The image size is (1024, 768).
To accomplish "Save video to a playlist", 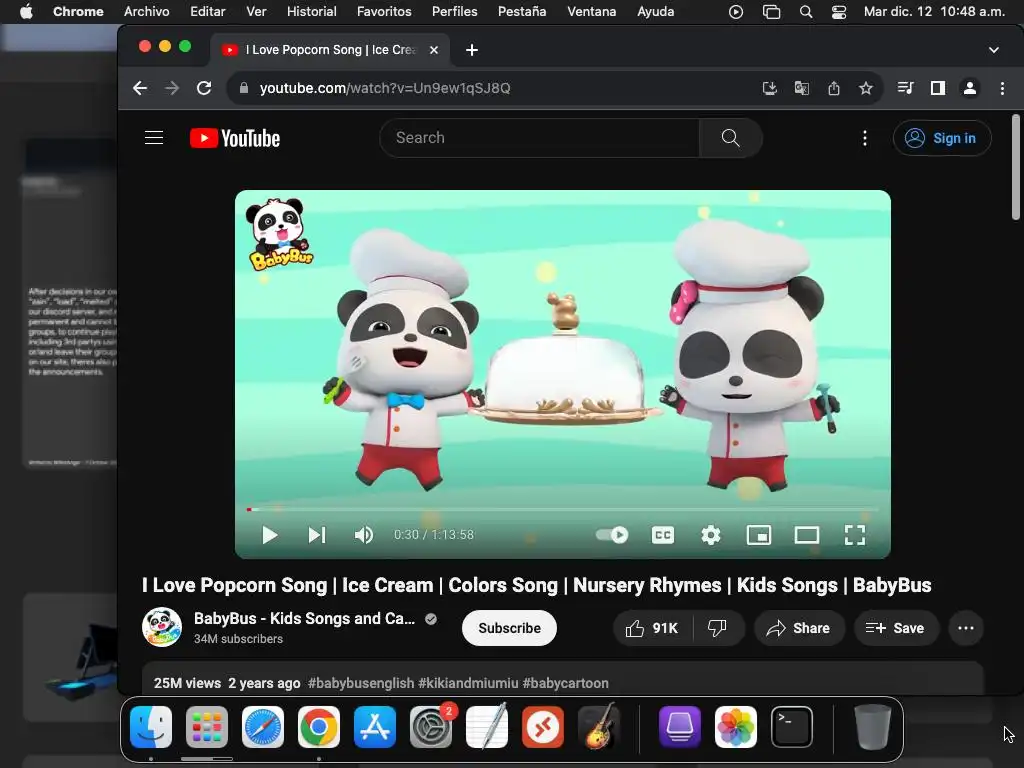I will [895, 628].
